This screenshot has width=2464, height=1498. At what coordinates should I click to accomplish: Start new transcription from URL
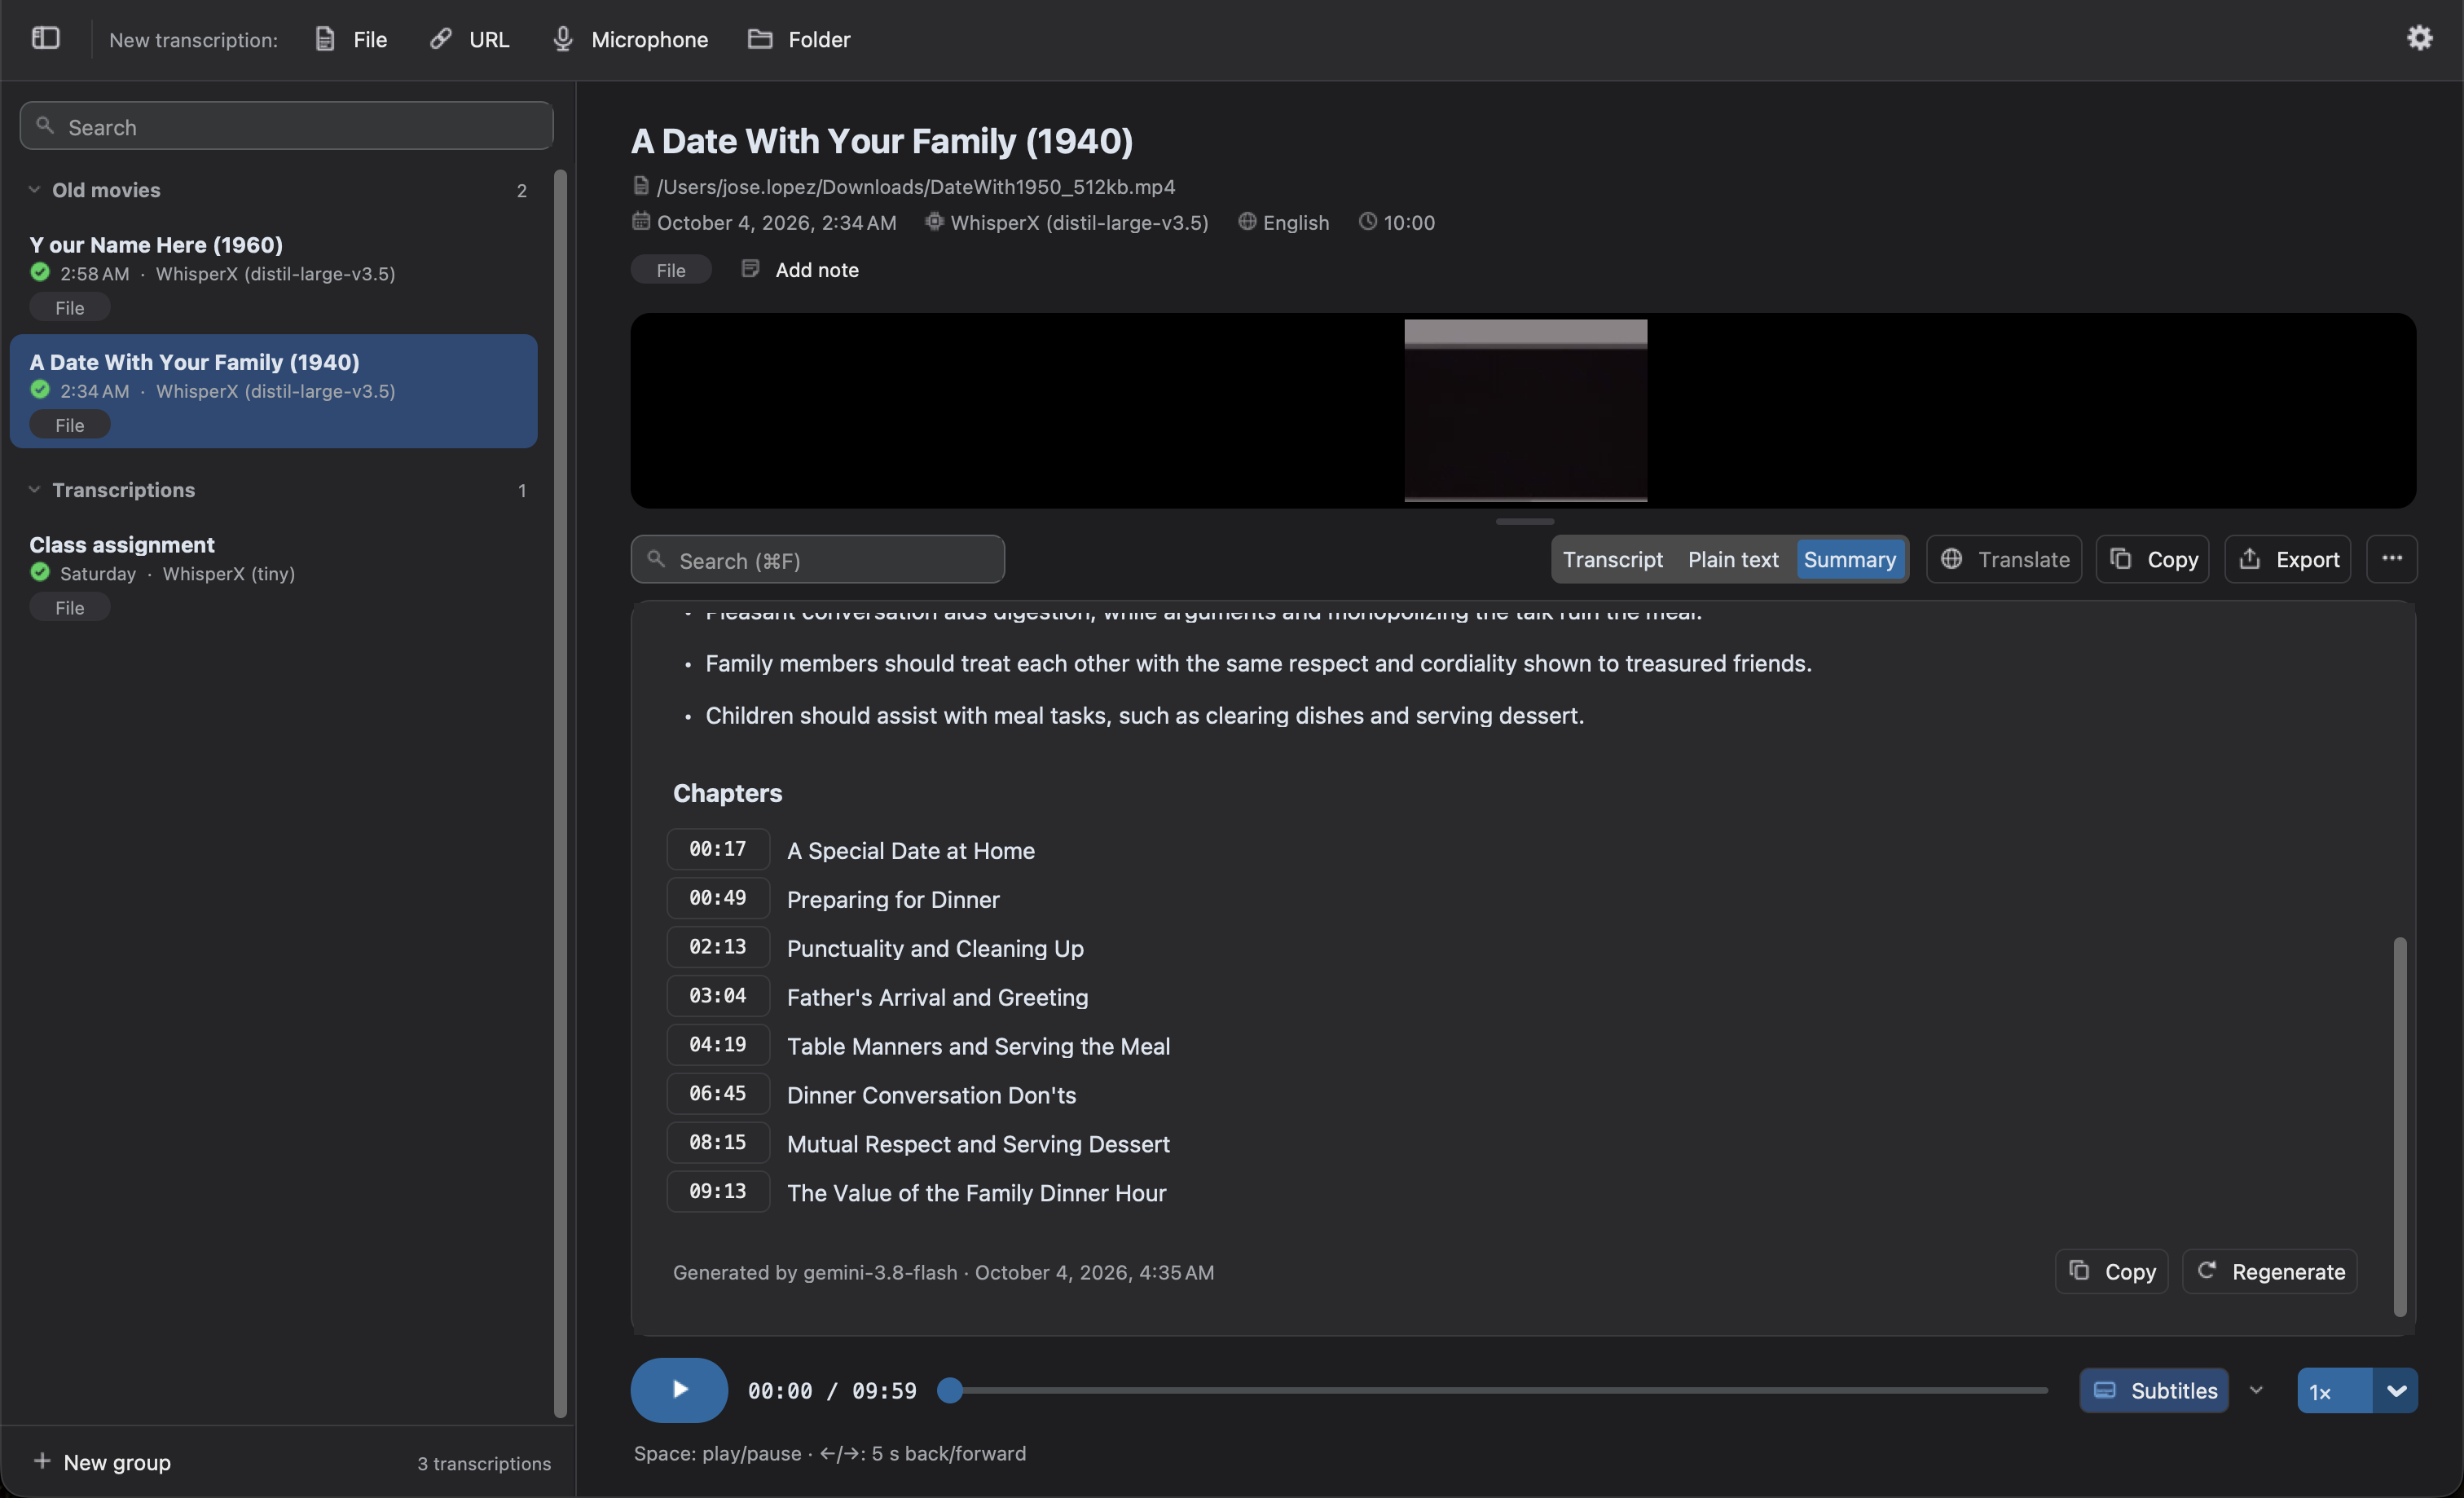[469, 39]
